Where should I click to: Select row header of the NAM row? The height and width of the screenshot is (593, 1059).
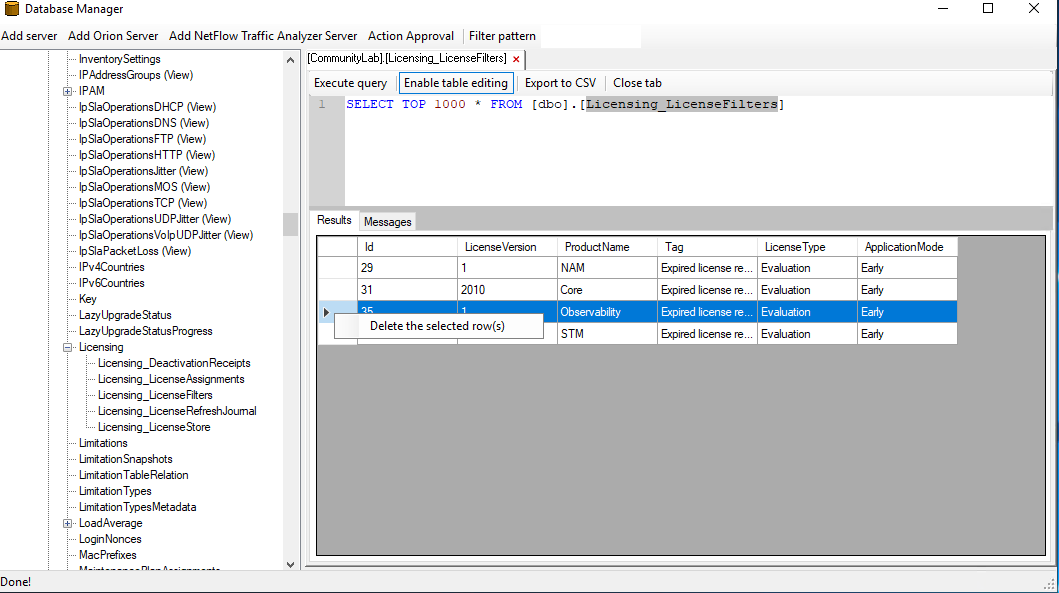pos(337,268)
